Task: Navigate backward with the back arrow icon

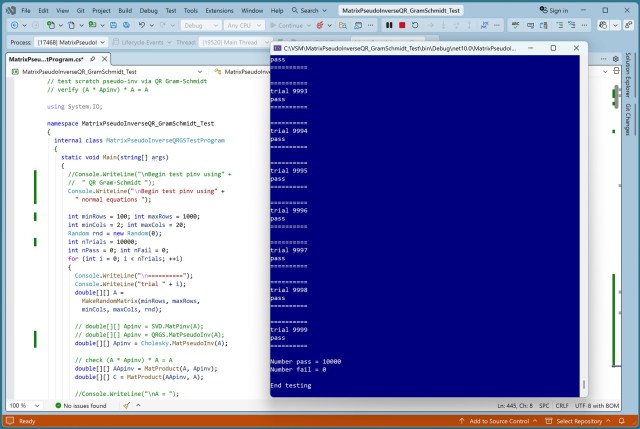Action: (x=12, y=25)
